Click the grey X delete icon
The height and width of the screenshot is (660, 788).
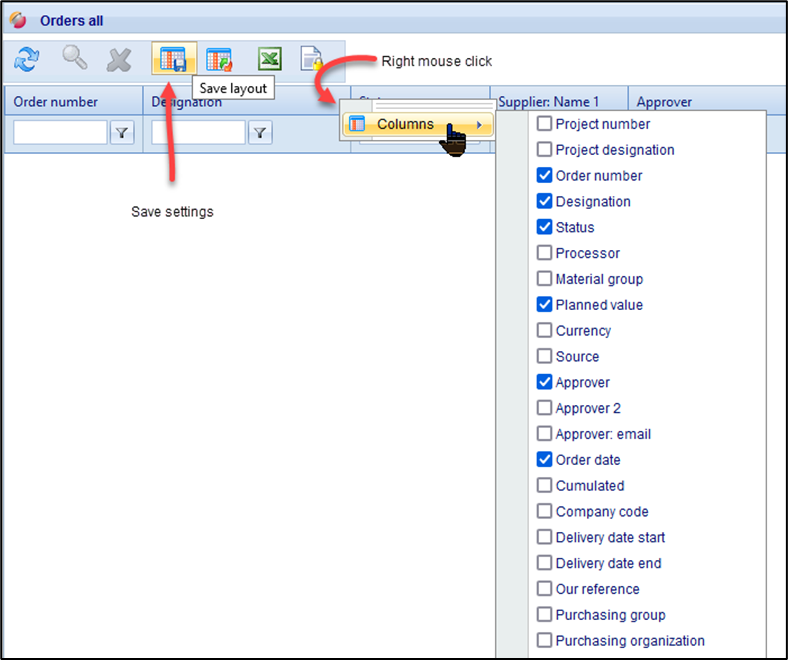[x=120, y=60]
